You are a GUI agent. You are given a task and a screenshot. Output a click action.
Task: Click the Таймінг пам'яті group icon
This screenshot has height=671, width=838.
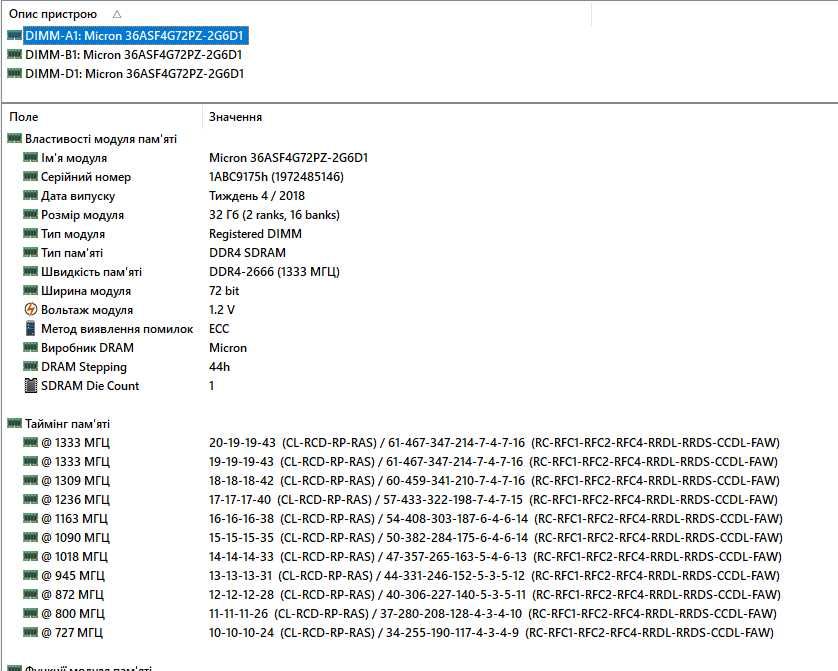(x=15, y=424)
